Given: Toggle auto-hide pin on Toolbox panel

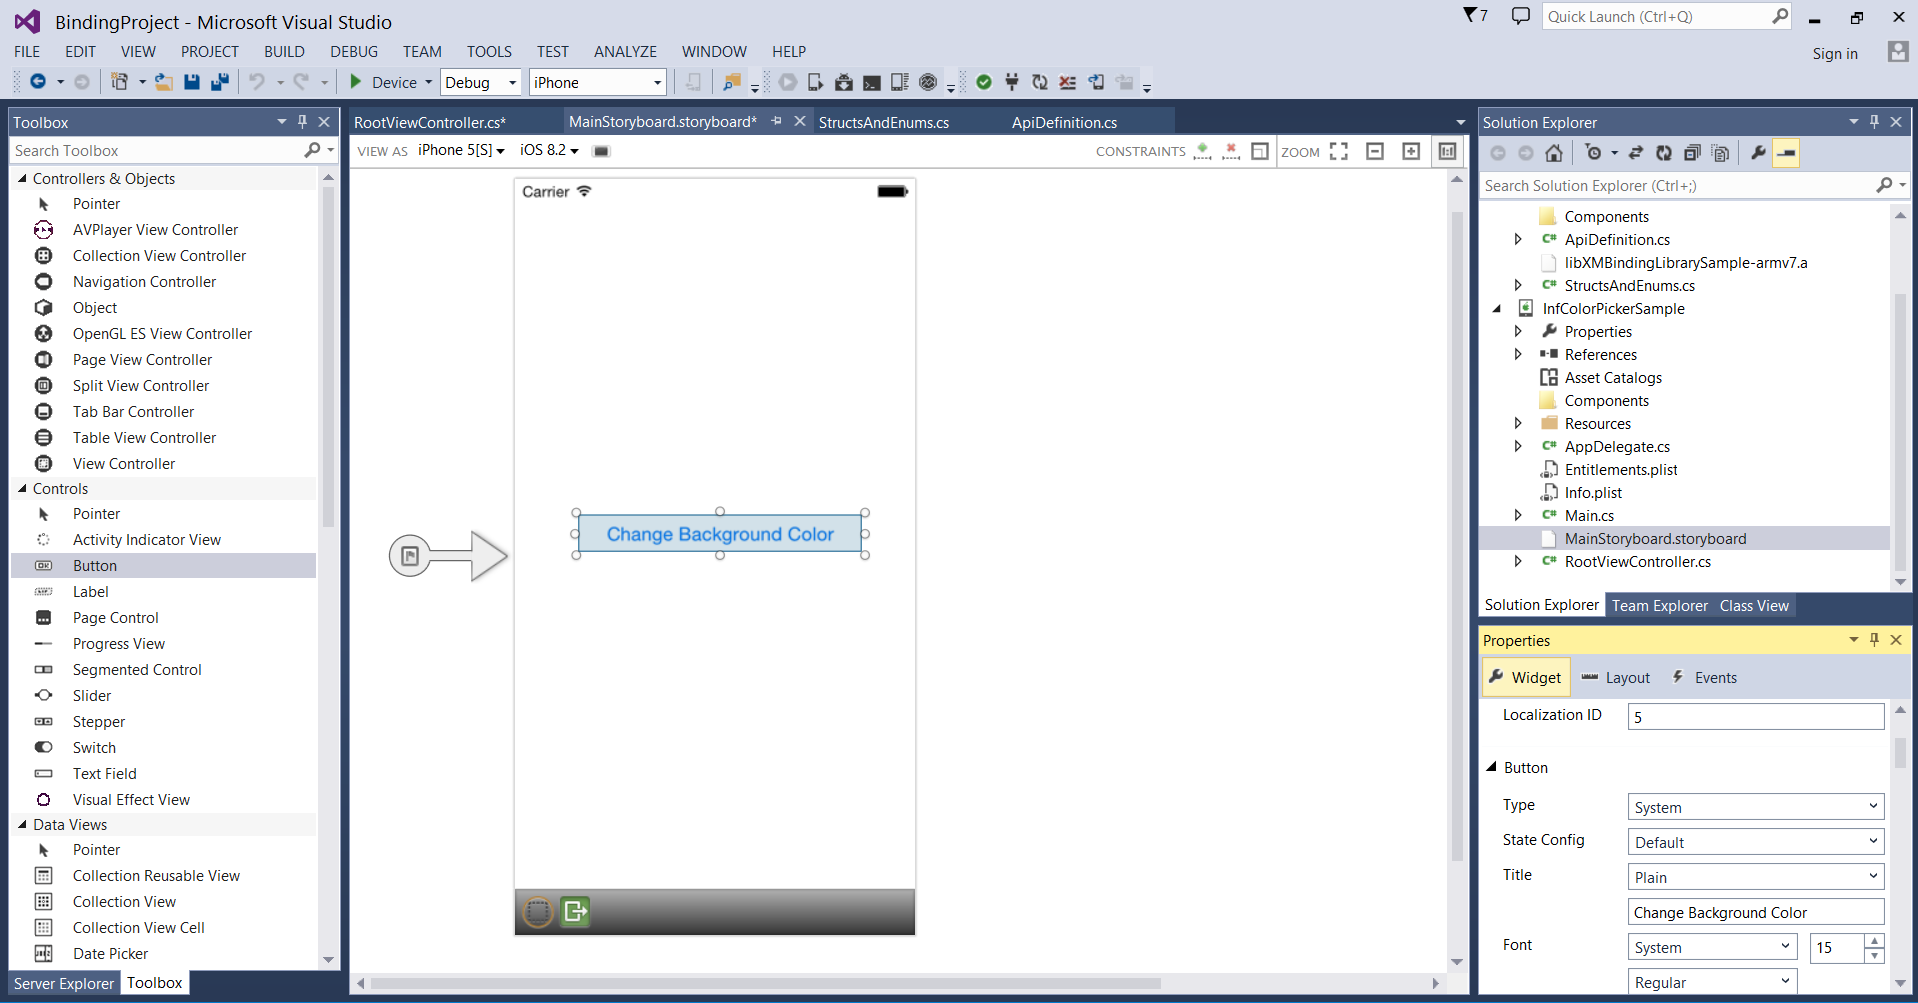Looking at the screenshot, I should [x=302, y=122].
